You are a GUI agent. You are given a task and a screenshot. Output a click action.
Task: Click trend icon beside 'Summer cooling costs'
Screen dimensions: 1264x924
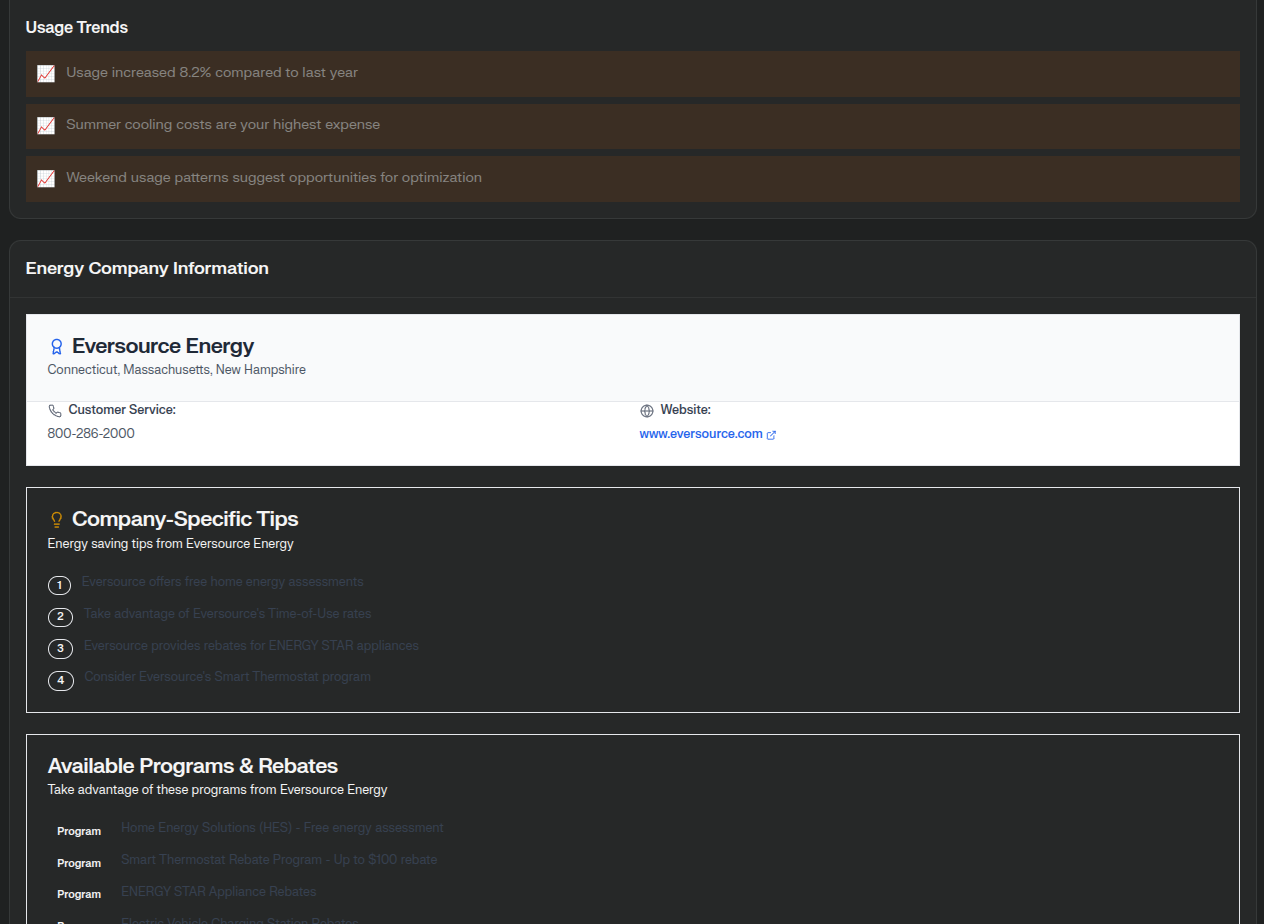46,126
